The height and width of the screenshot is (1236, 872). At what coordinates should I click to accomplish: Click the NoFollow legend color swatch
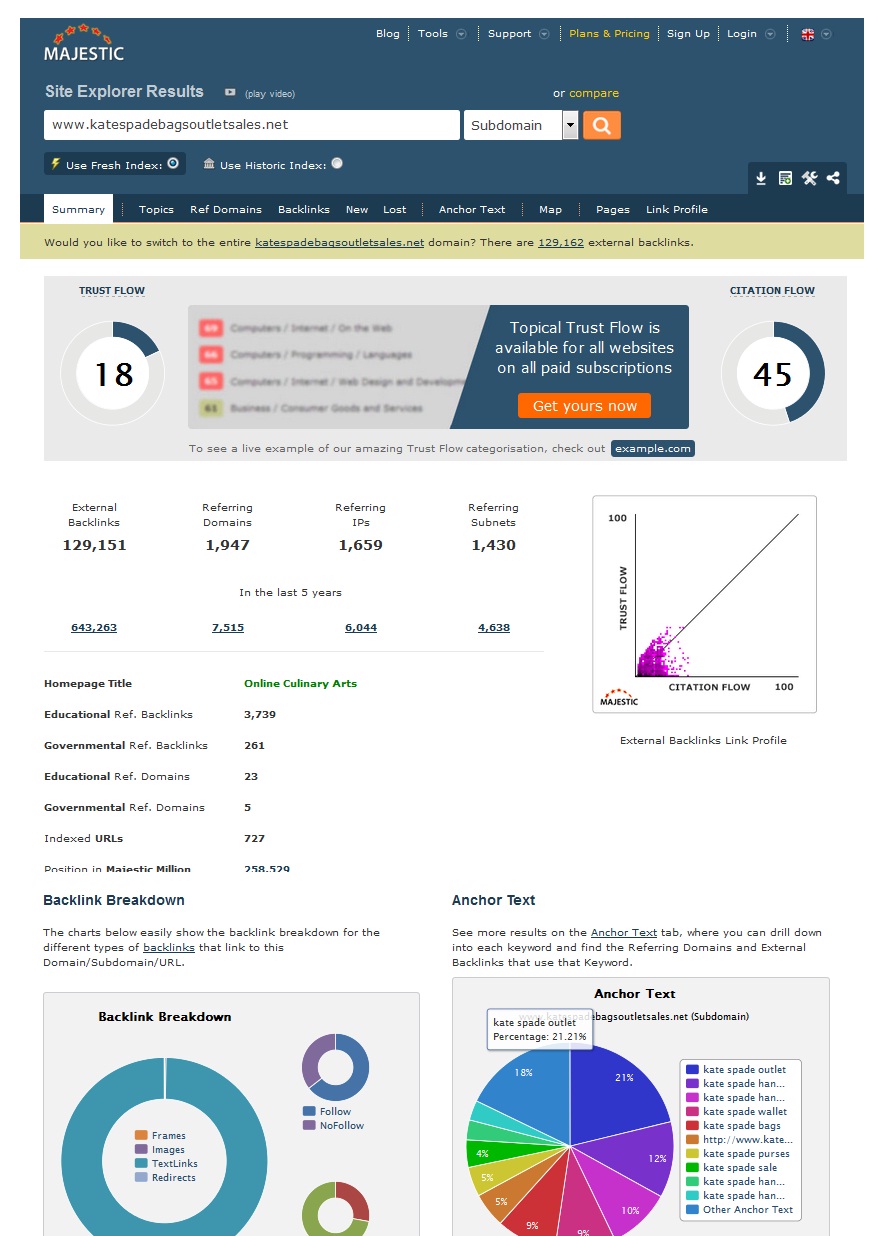[x=309, y=1126]
